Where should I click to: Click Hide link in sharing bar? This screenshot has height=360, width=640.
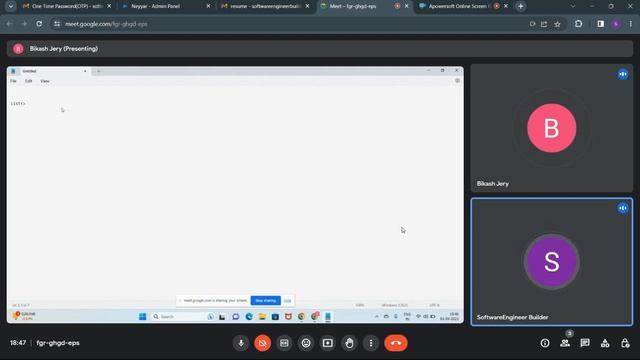287,300
